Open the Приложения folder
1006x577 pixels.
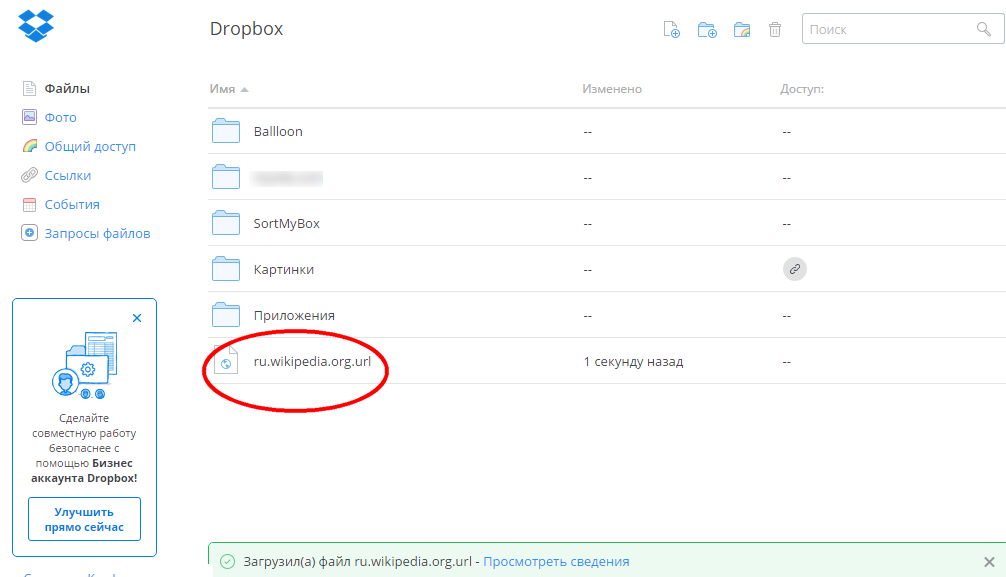294,316
